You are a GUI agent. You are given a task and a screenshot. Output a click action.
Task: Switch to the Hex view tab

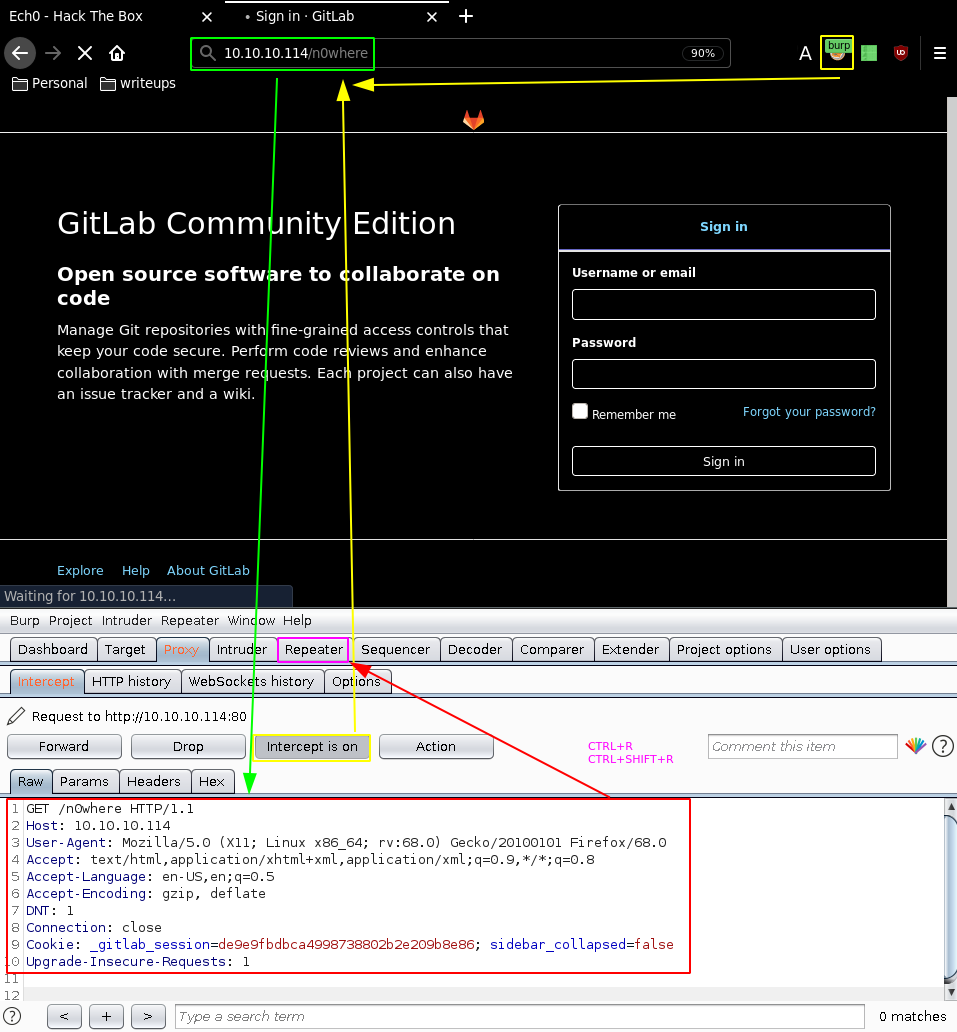[212, 782]
